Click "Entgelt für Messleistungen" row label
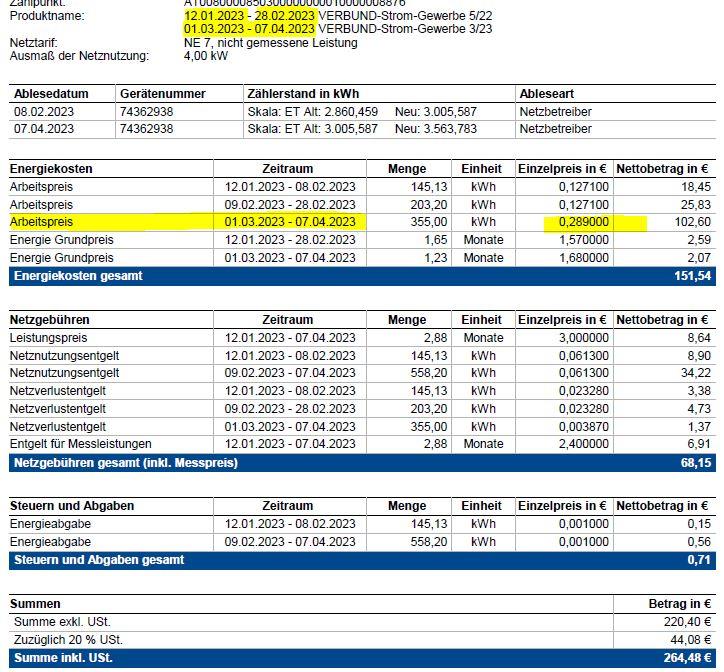The image size is (724, 672). pyautogui.click(x=80, y=444)
